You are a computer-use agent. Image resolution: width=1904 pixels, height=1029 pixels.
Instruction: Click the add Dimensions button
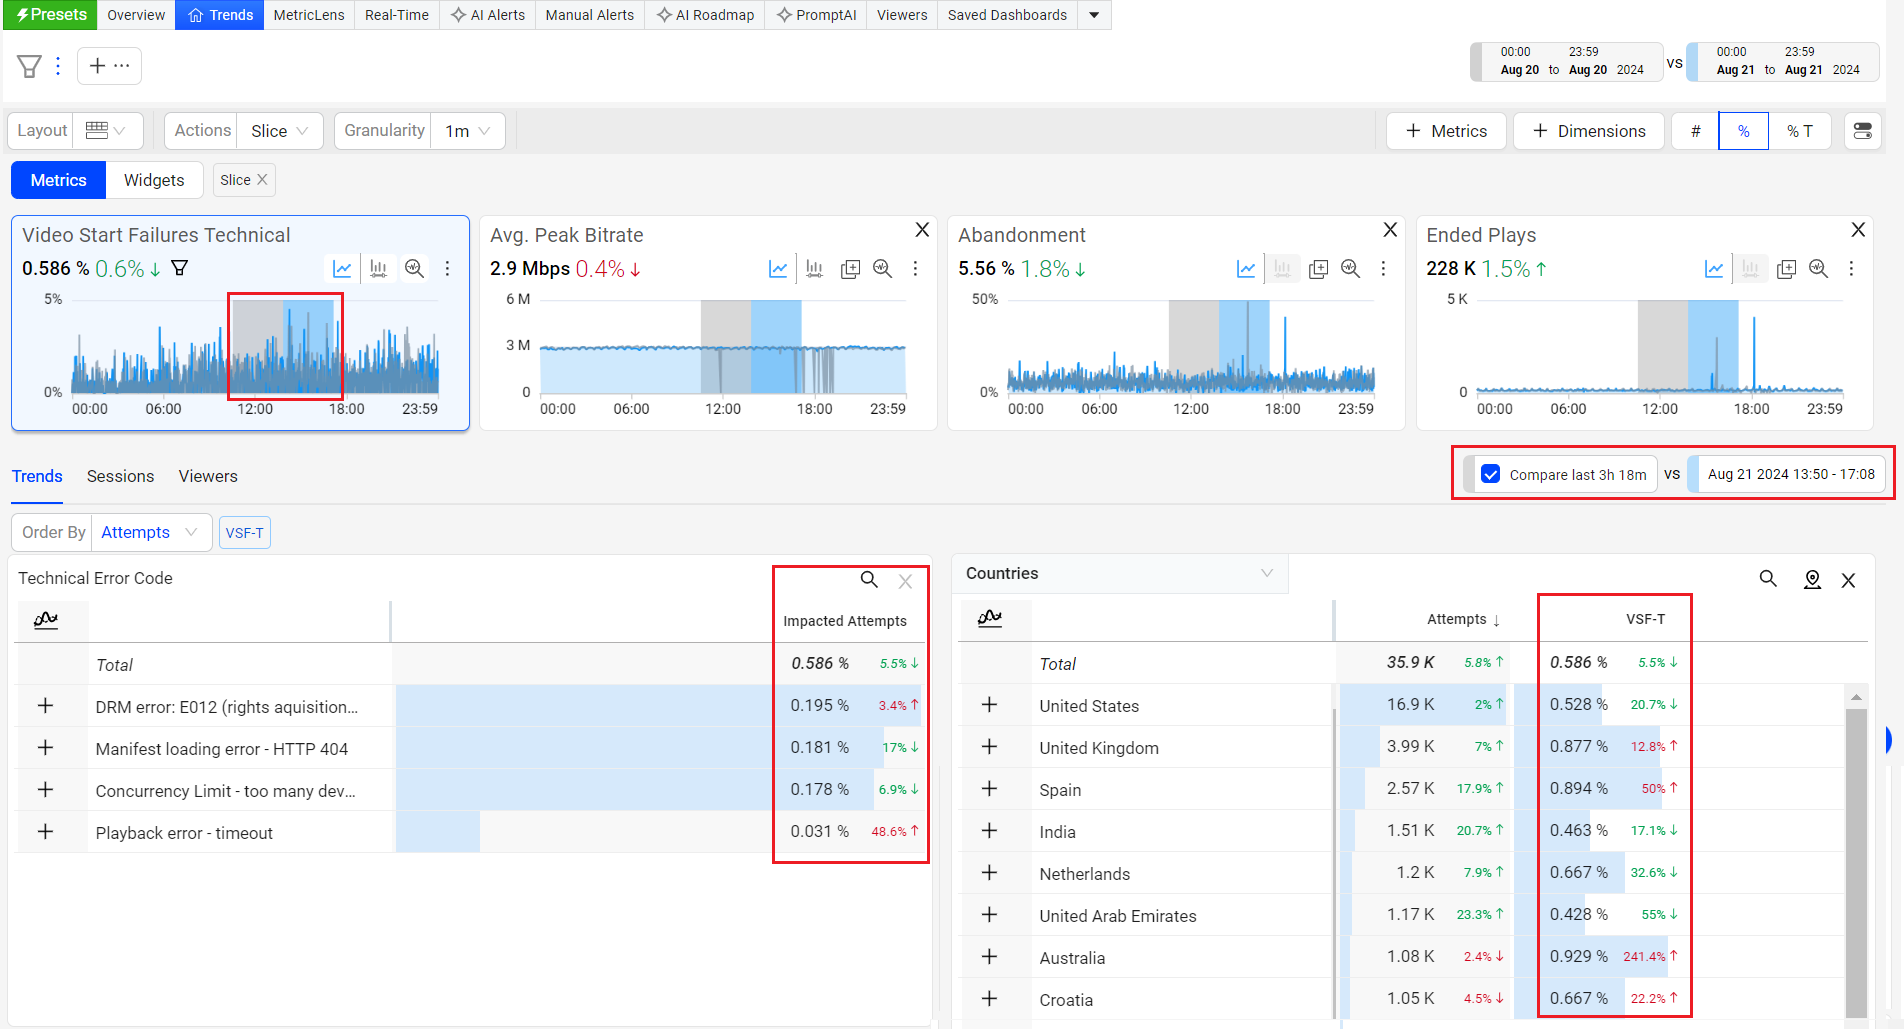(1588, 131)
